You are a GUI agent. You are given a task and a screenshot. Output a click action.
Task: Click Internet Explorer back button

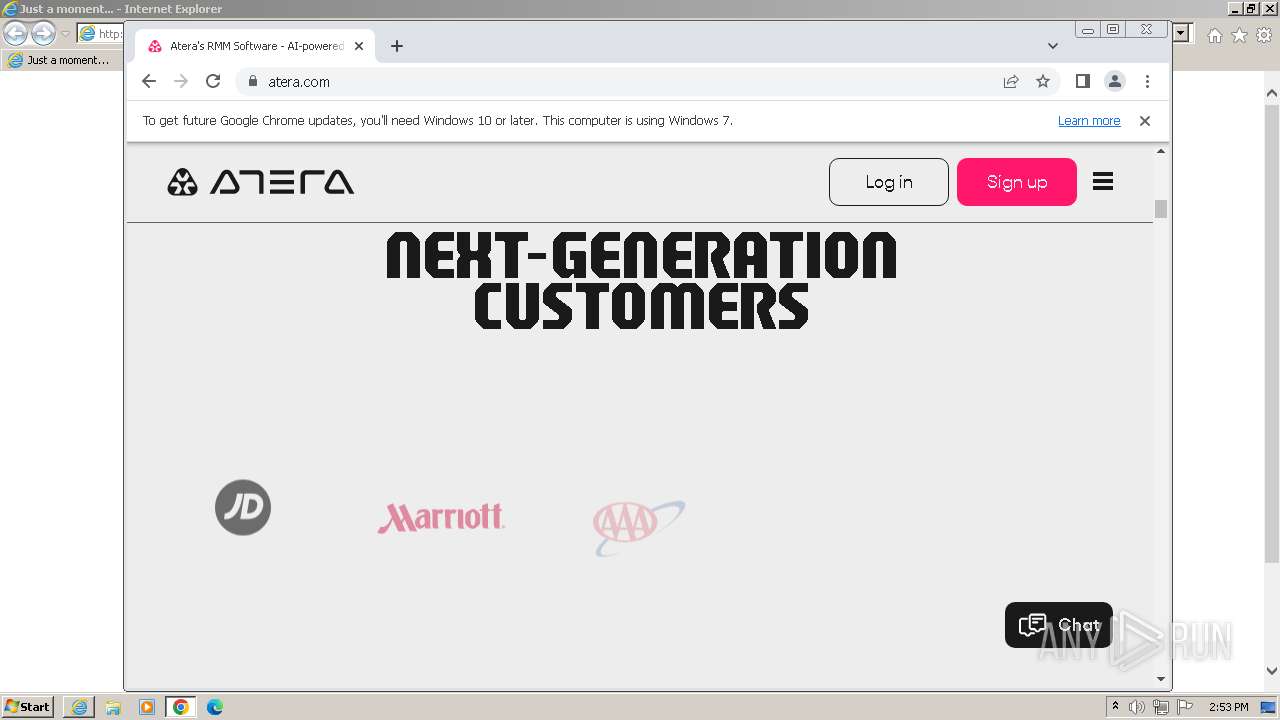pyautogui.click(x=16, y=33)
